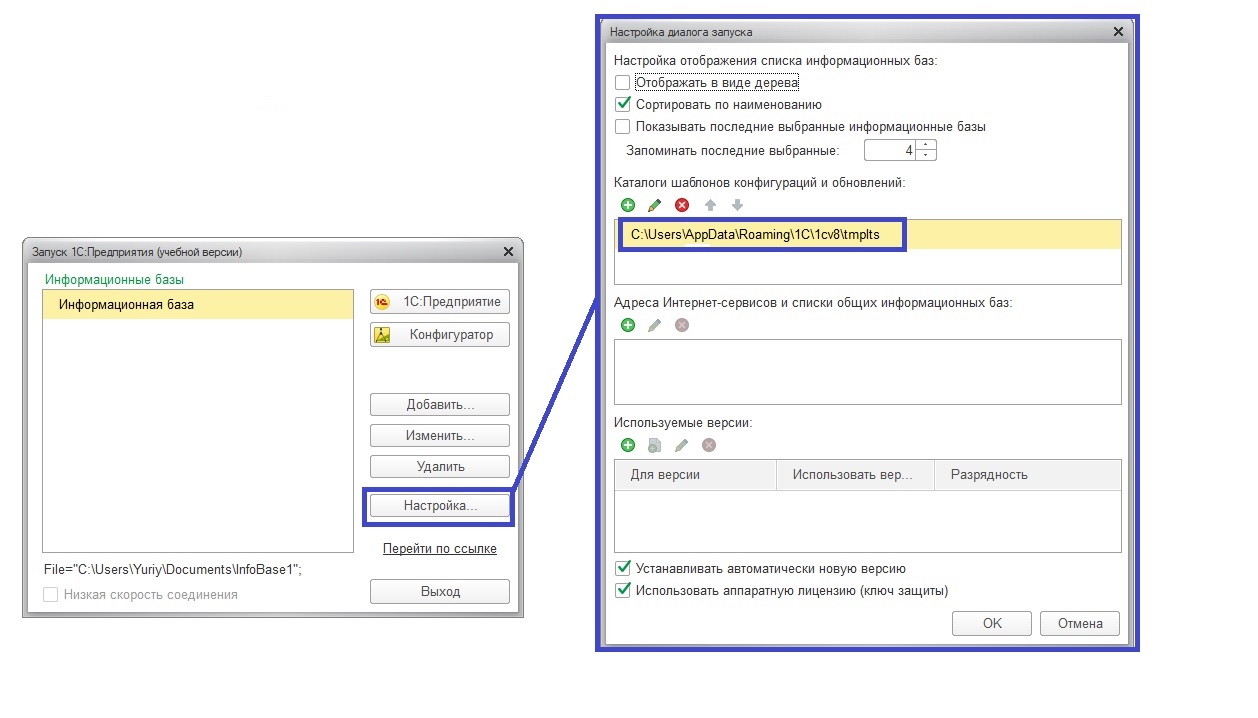Click the Выход button
The width and height of the screenshot is (1258, 718).
coord(440,591)
